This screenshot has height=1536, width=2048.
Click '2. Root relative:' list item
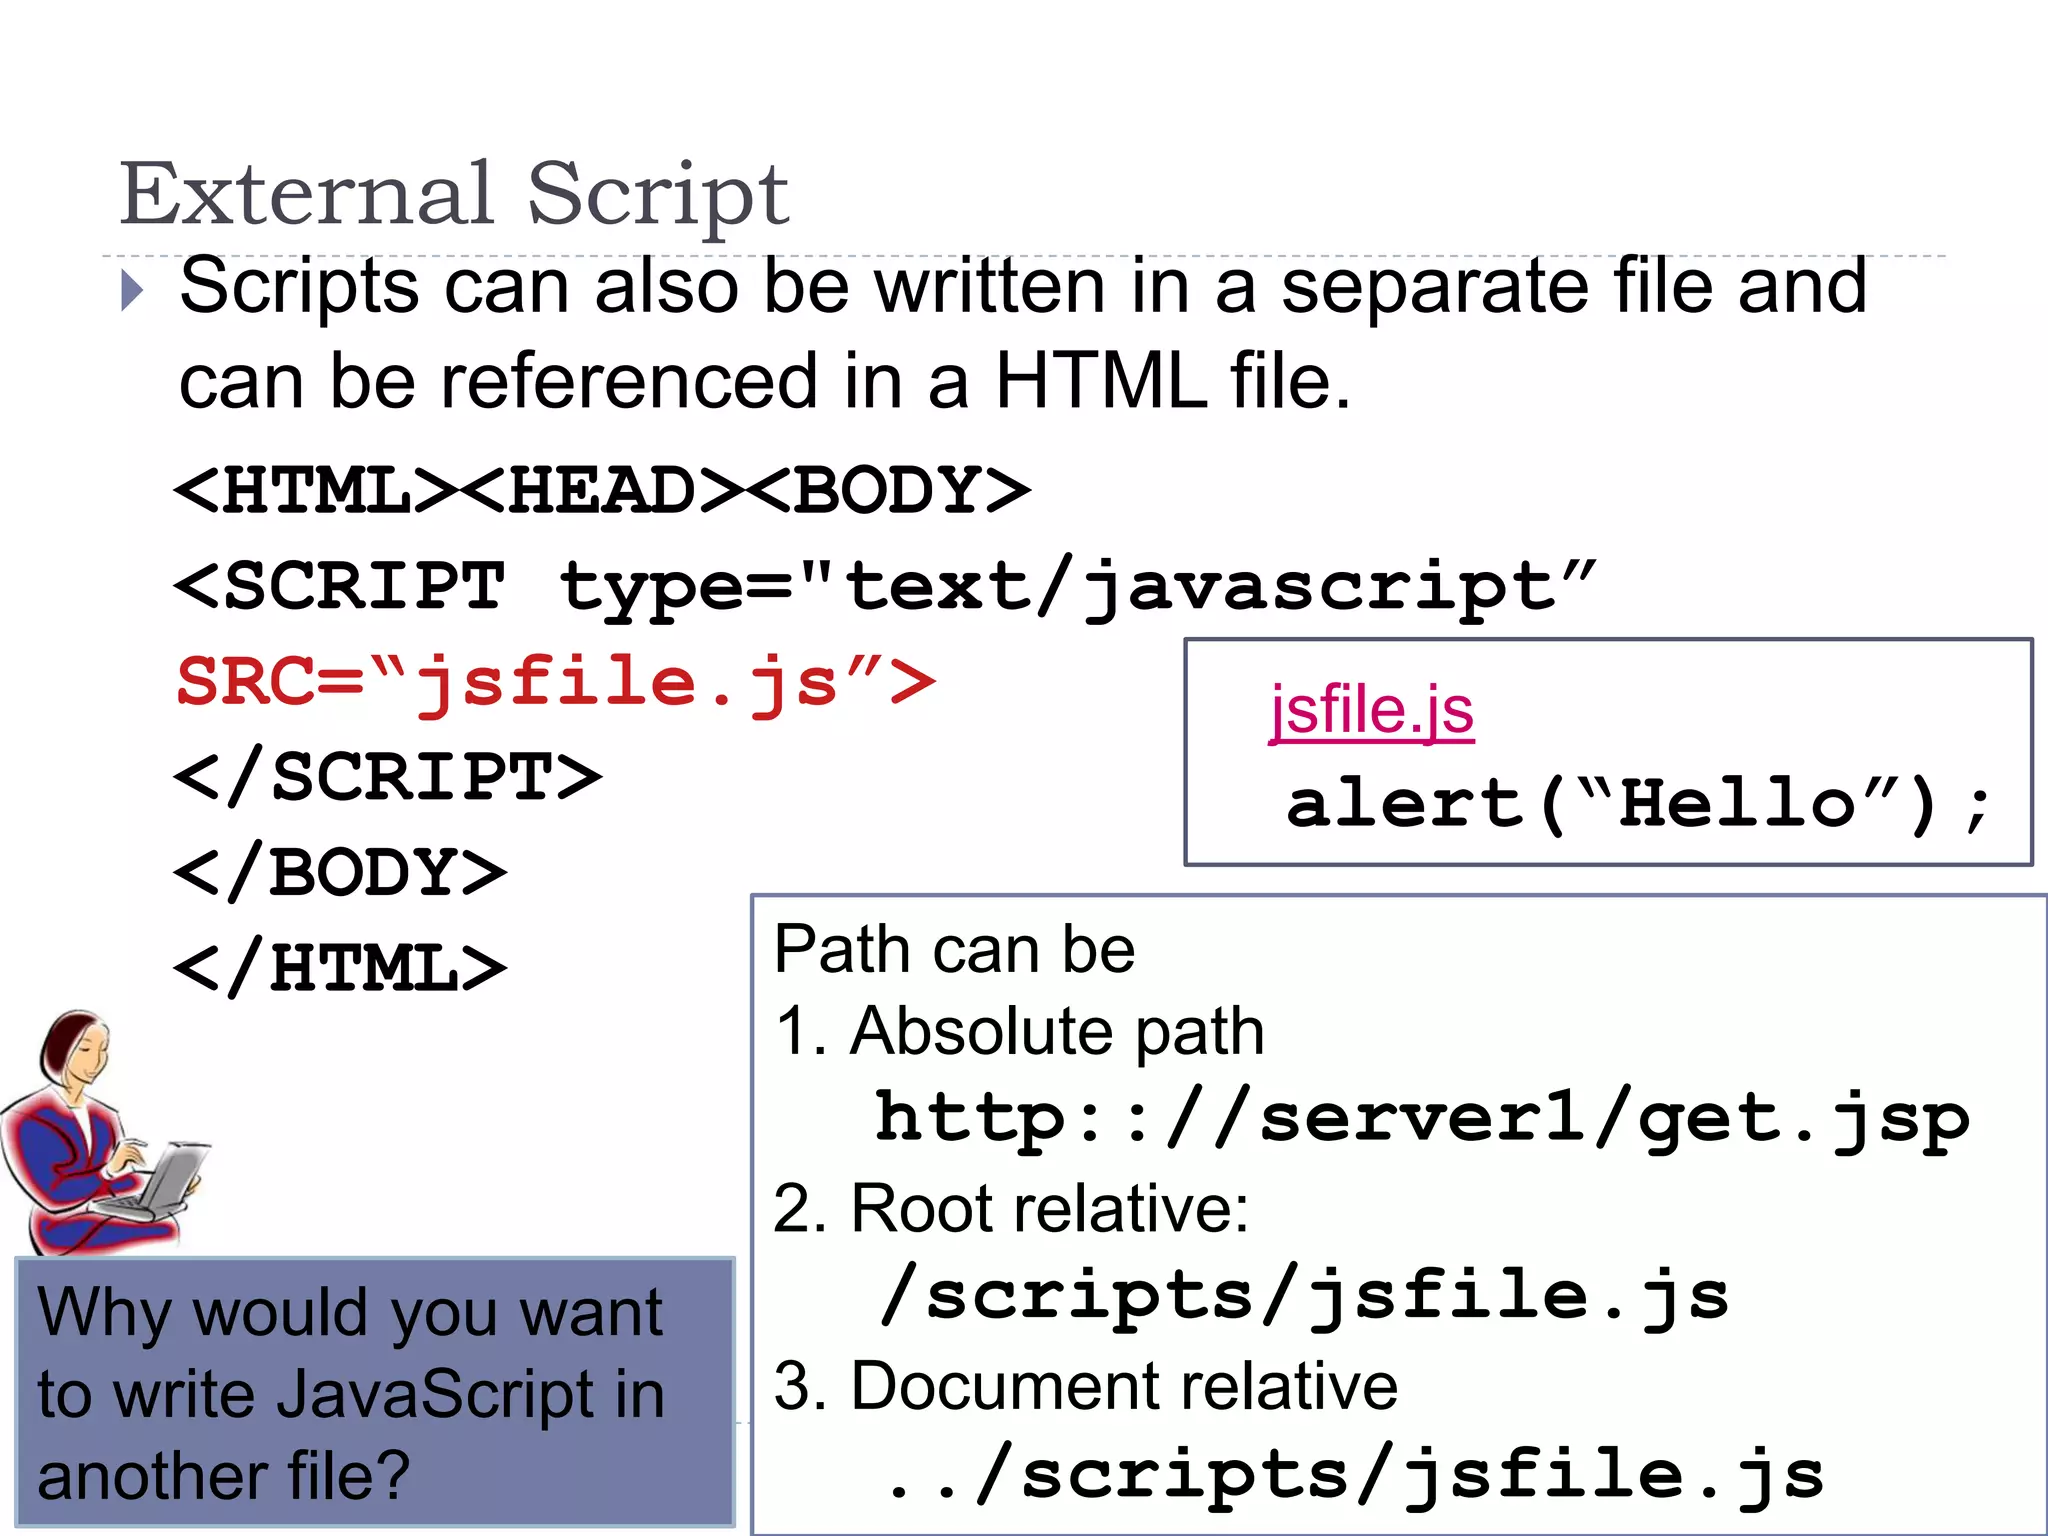click(x=1012, y=1208)
